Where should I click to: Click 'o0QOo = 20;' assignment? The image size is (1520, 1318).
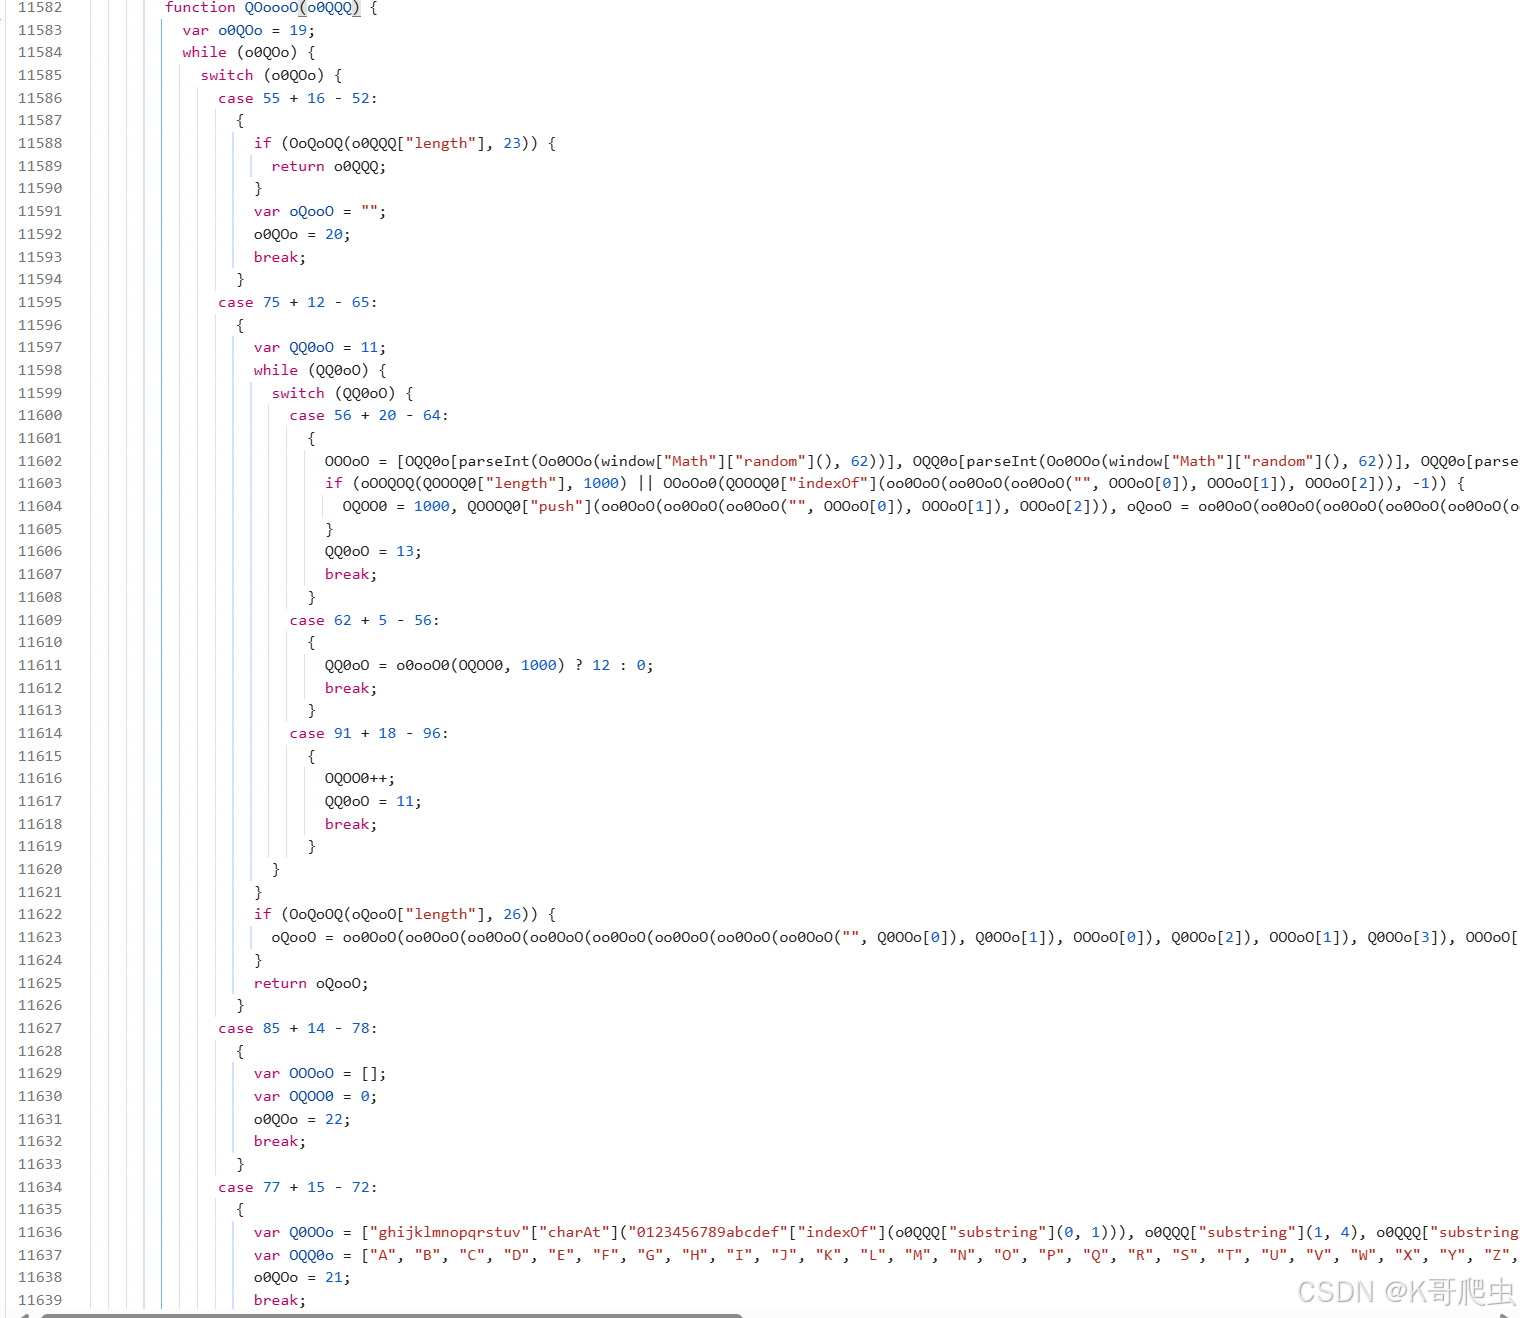coord(302,234)
